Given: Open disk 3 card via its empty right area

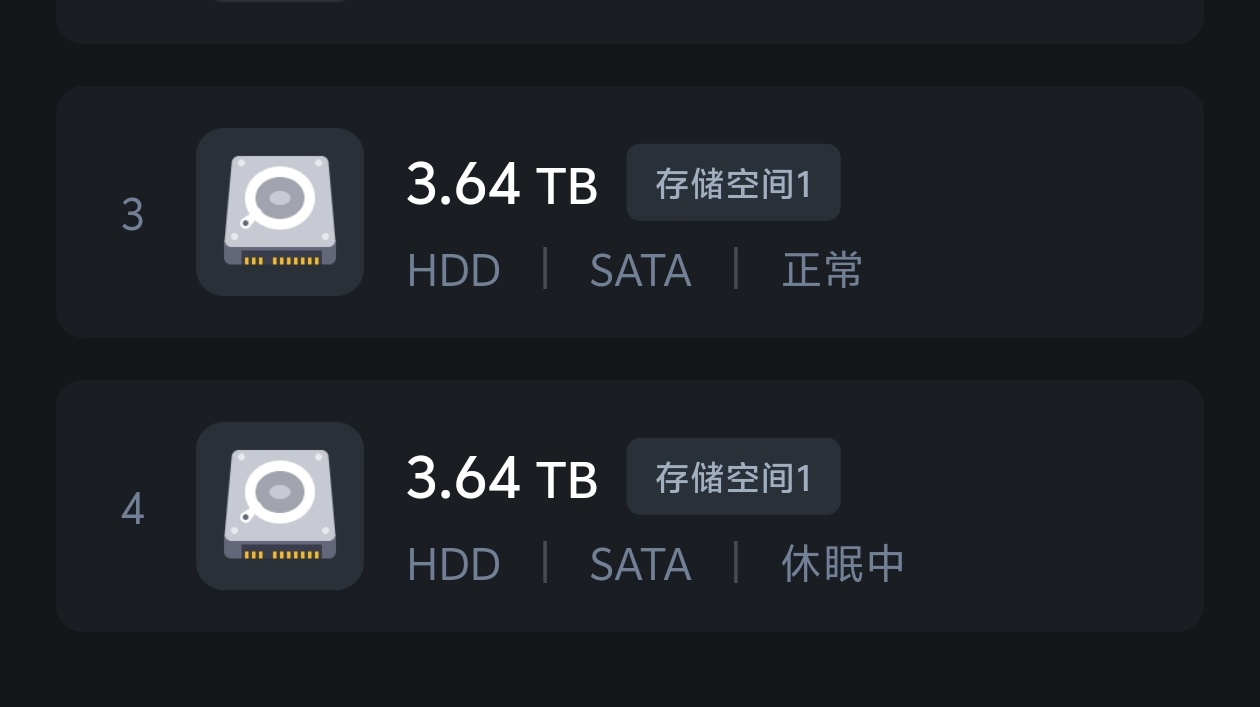Looking at the screenshot, I should [x=1030, y=212].
